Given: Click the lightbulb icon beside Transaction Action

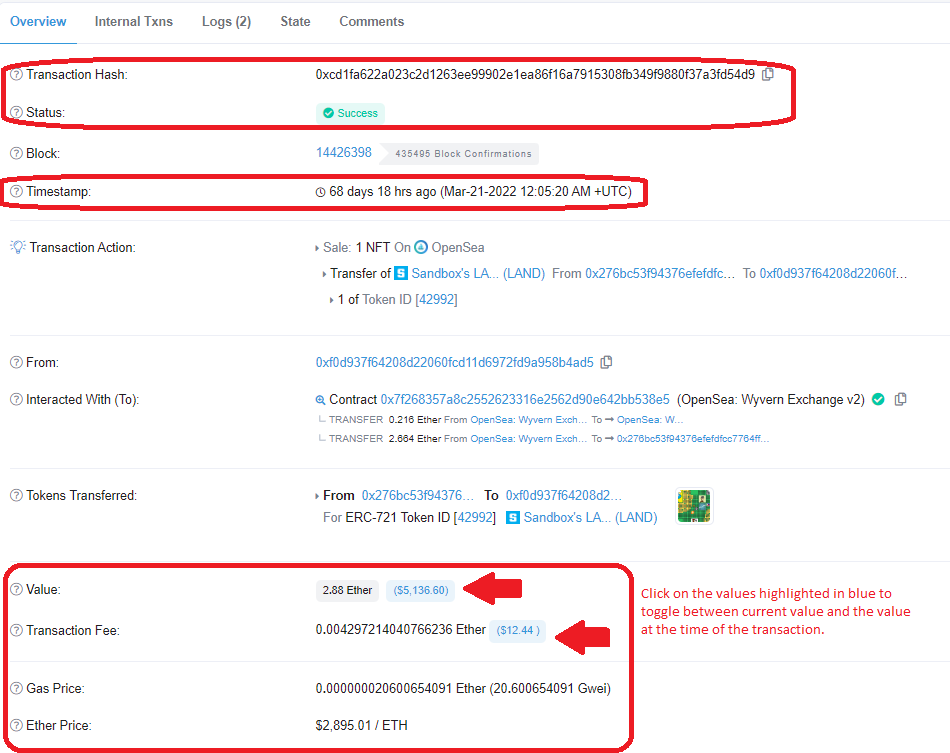Looking at the screenshot, I should (x=18, y=247).
